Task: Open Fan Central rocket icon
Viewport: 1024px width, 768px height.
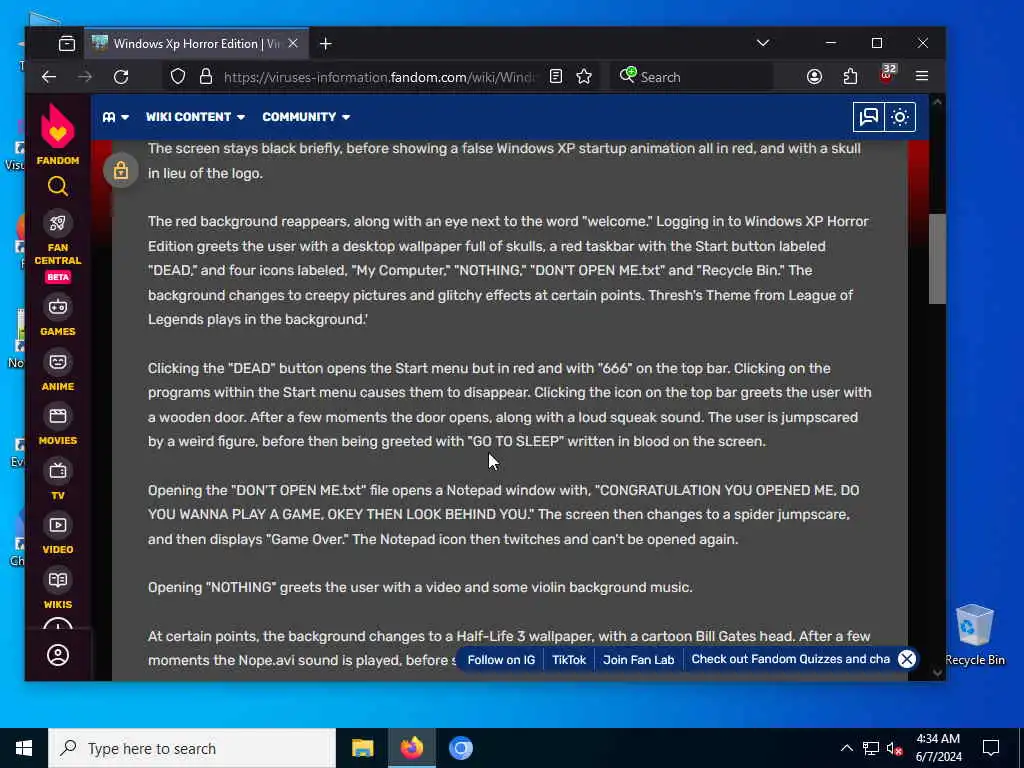Action: pyautogui.click(x=57, y=223)
